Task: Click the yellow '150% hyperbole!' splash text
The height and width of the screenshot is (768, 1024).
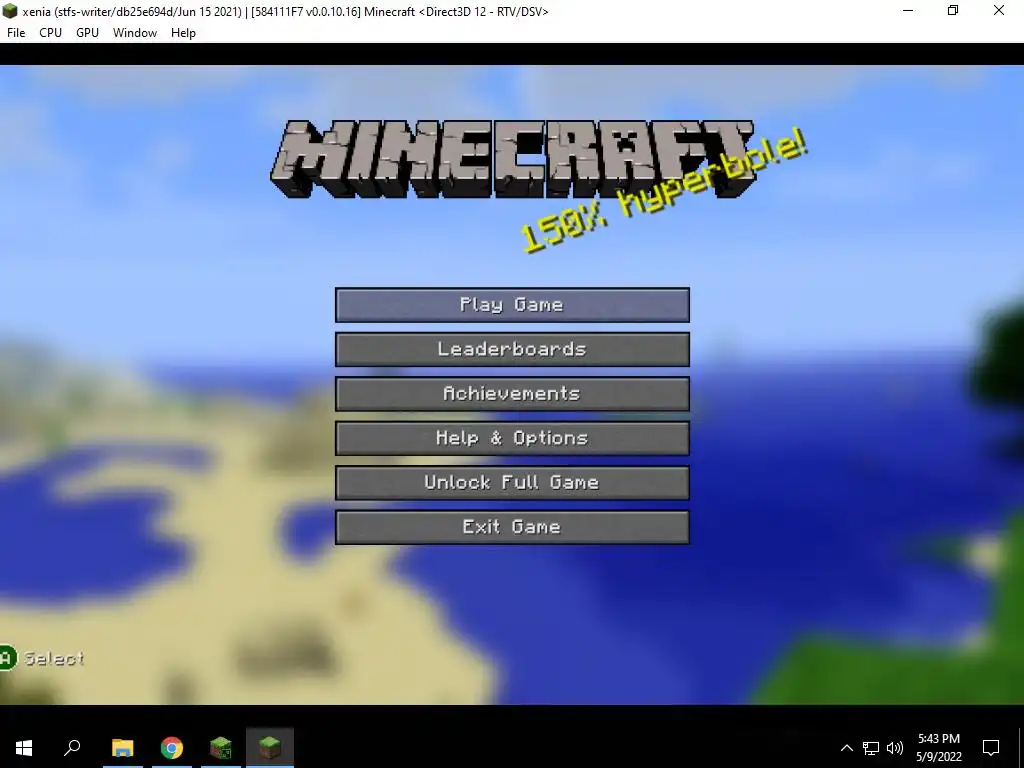Action: [x=664, y=191]
